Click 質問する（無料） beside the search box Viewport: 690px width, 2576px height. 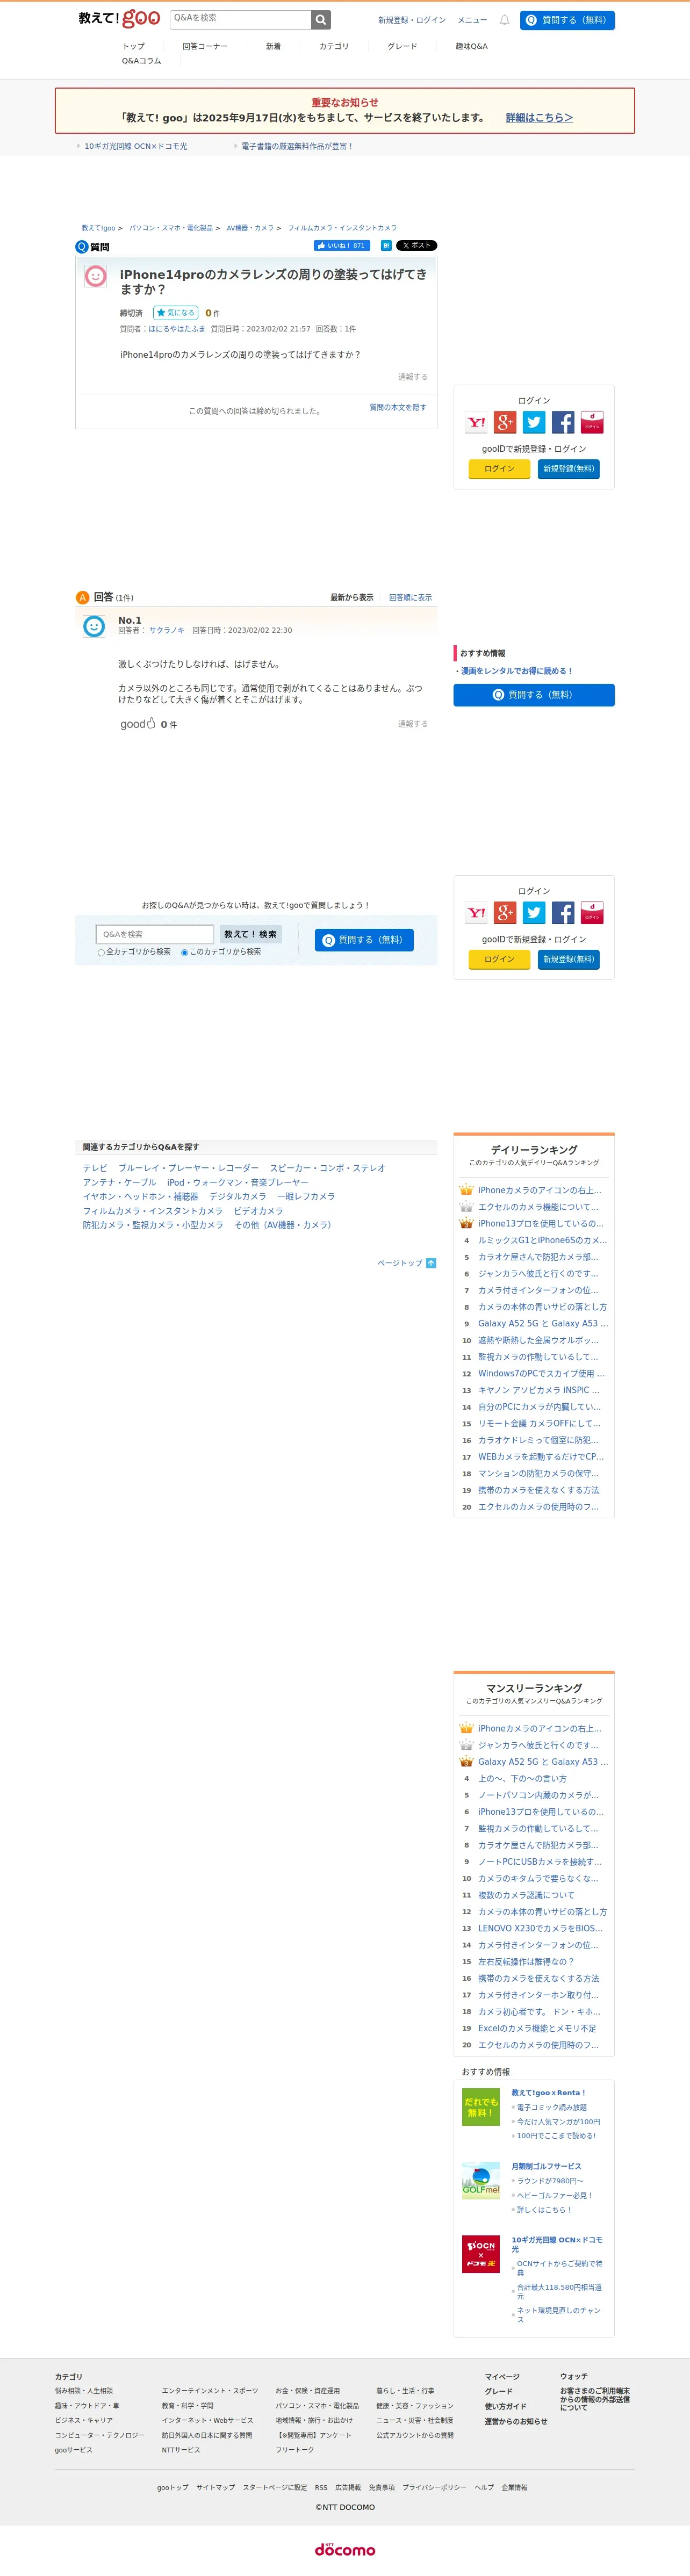tap(364, 940)
